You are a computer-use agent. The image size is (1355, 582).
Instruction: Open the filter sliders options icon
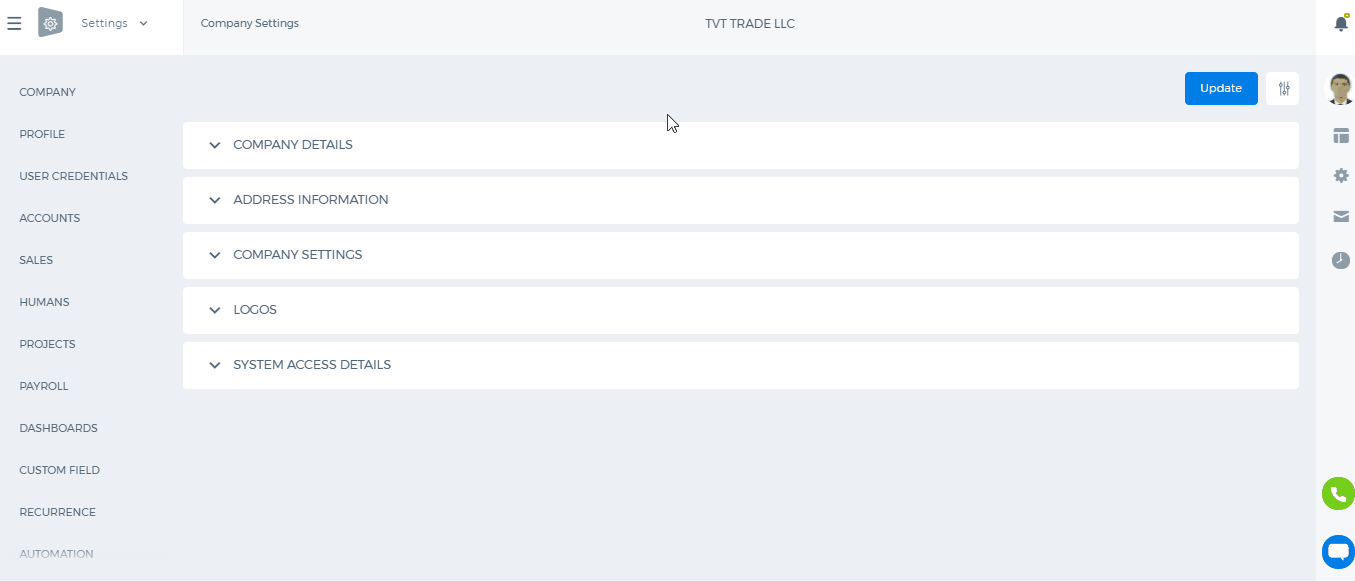click(x=1283, y=88)
